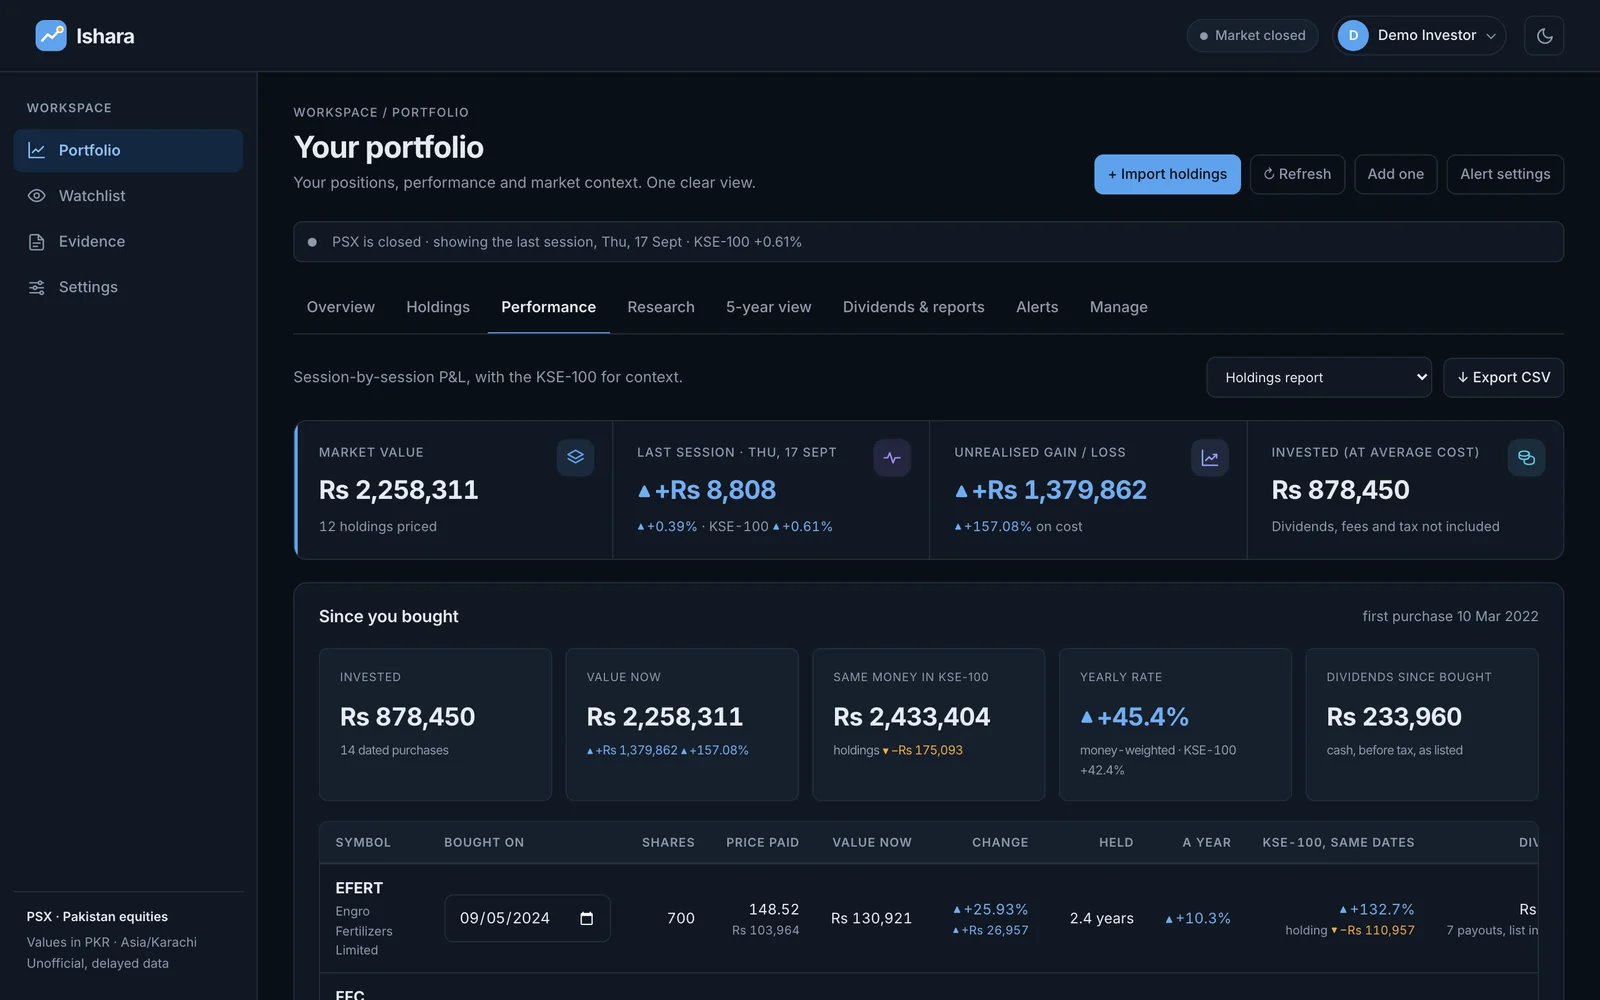Switch to the Holdings tab

[438, 307]
